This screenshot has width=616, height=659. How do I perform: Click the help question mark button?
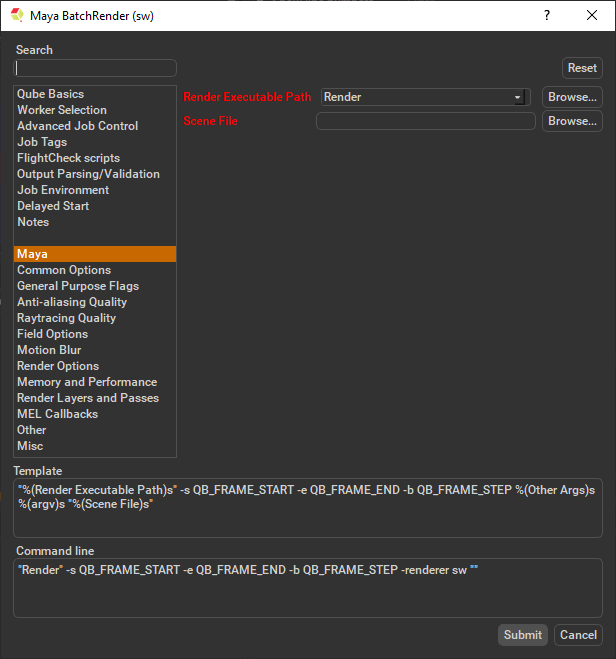[x=546, y=16]
